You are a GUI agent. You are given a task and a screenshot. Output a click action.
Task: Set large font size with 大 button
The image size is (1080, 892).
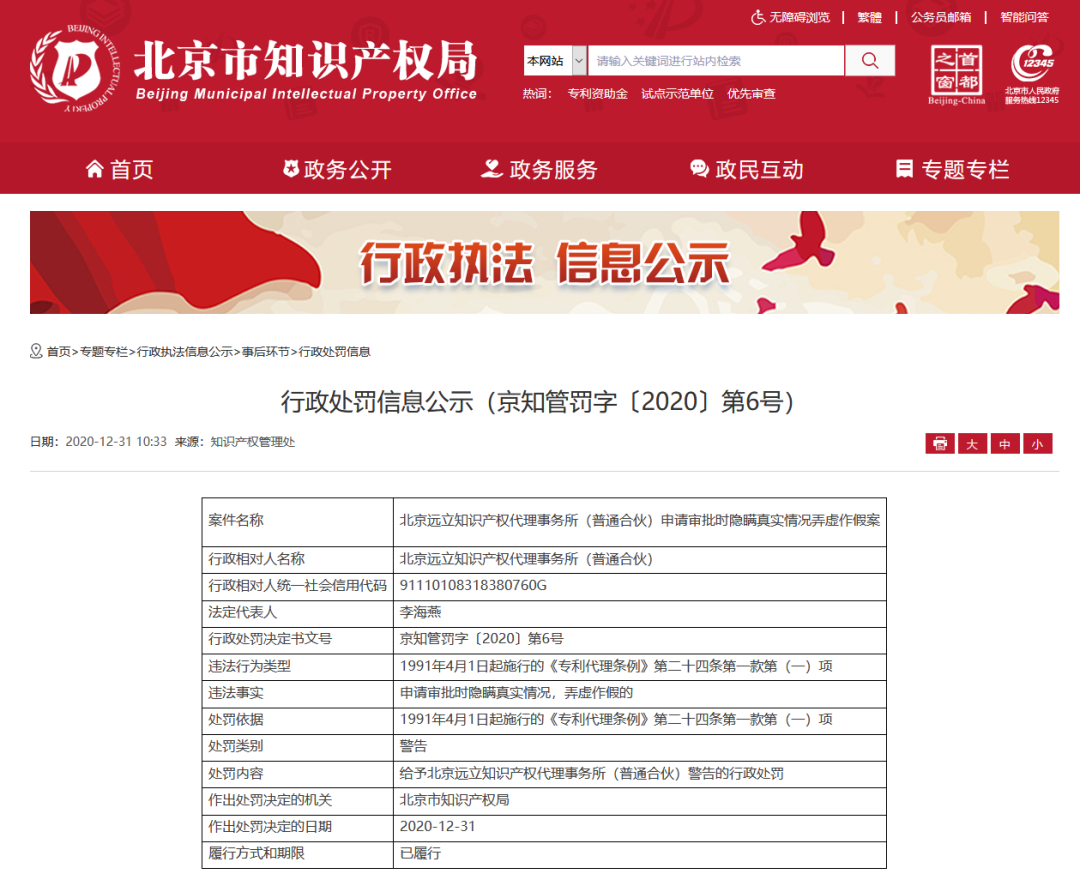pyautogui.click(x=972, y=444)
